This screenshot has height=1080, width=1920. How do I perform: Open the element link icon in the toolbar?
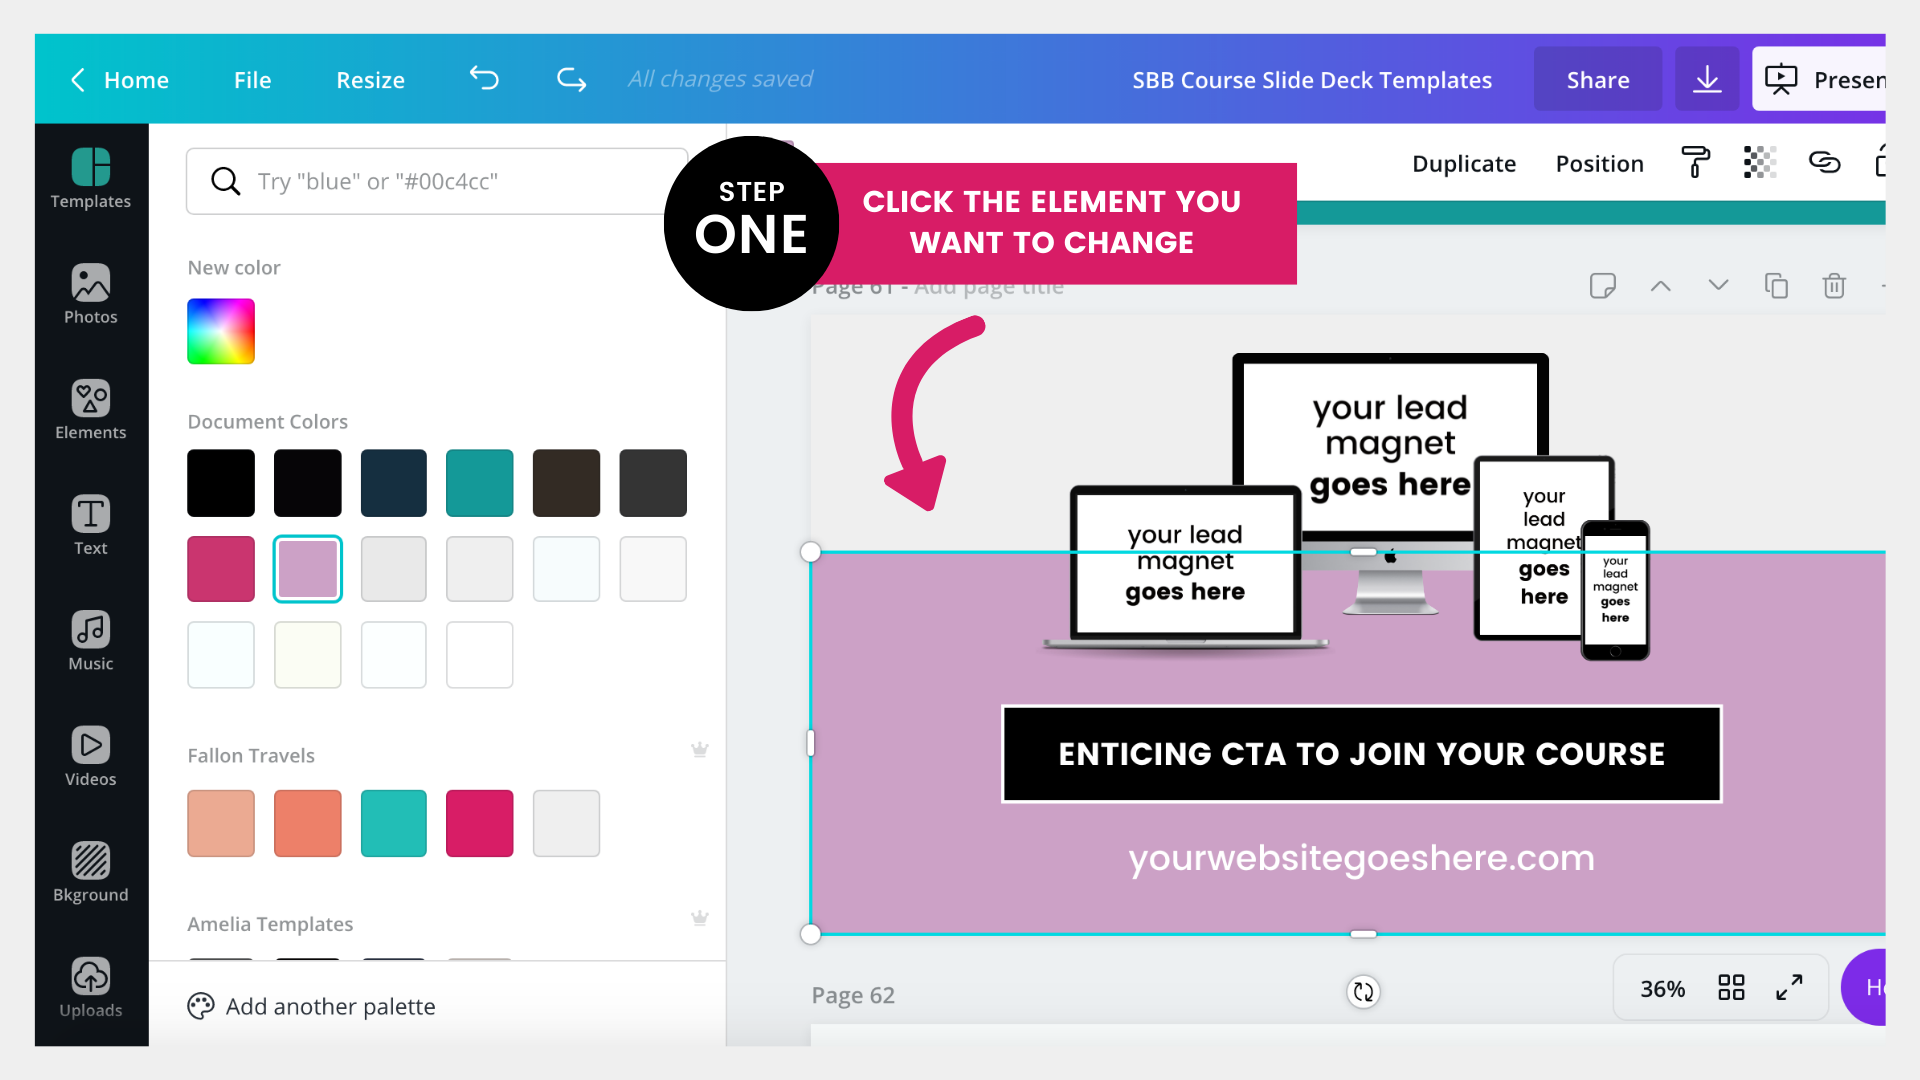(x=1825, y=163)
